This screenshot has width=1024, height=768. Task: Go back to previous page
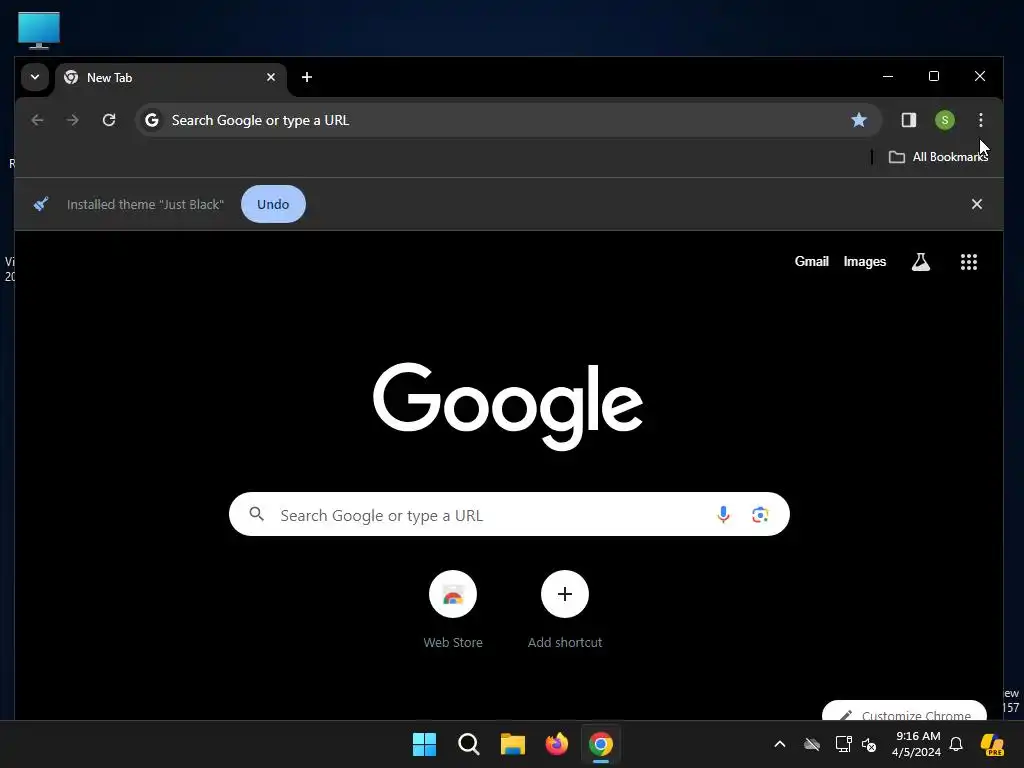pos(37,120)
